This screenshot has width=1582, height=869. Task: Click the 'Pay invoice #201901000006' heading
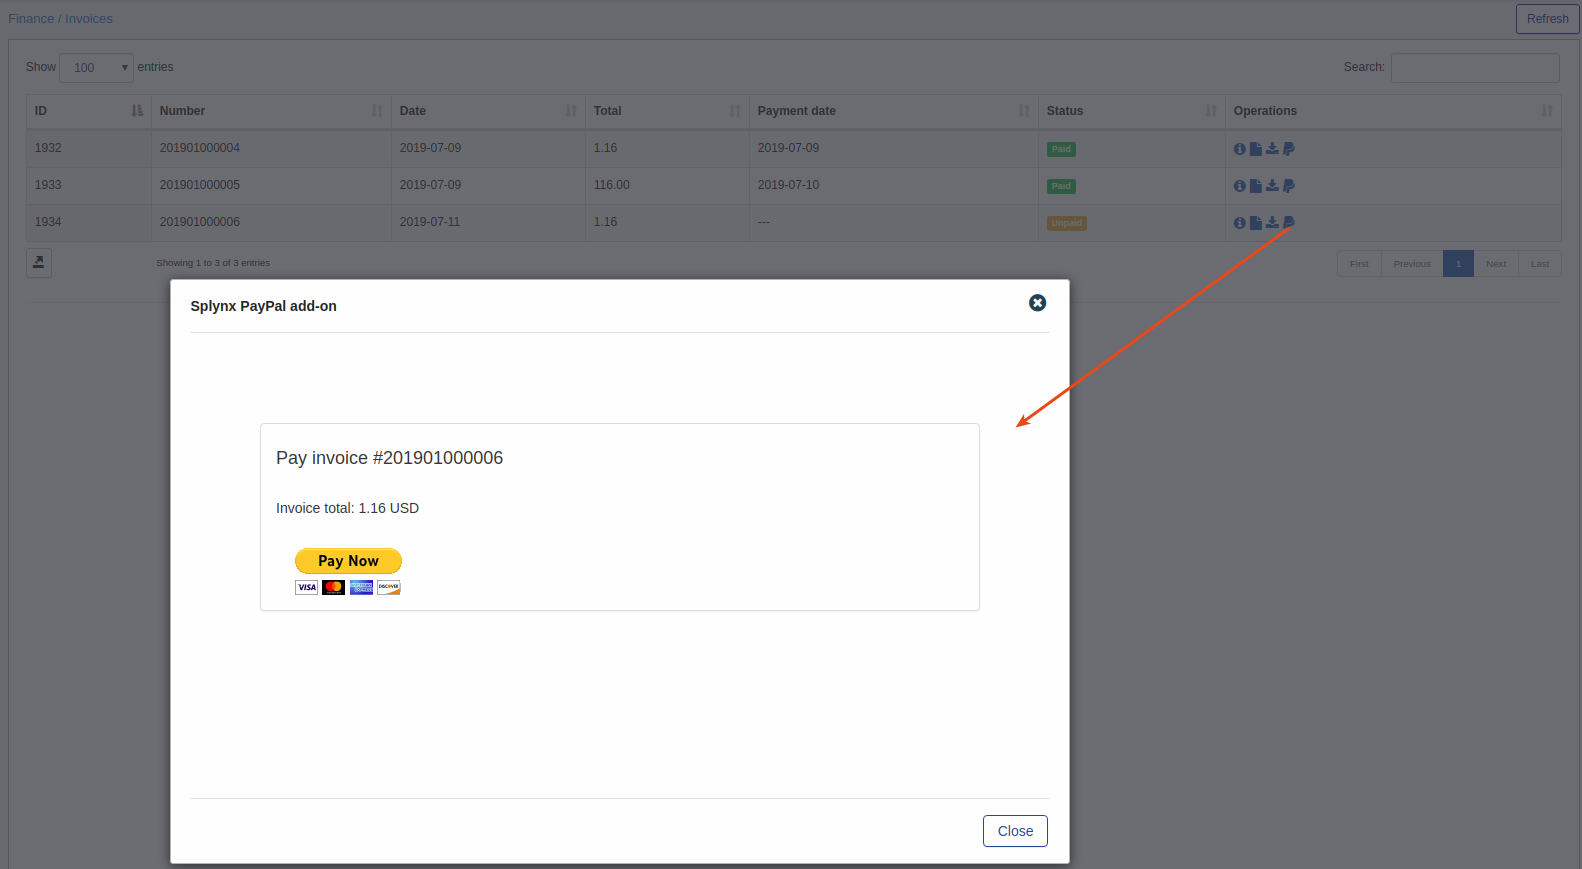(x=390, y=458)
